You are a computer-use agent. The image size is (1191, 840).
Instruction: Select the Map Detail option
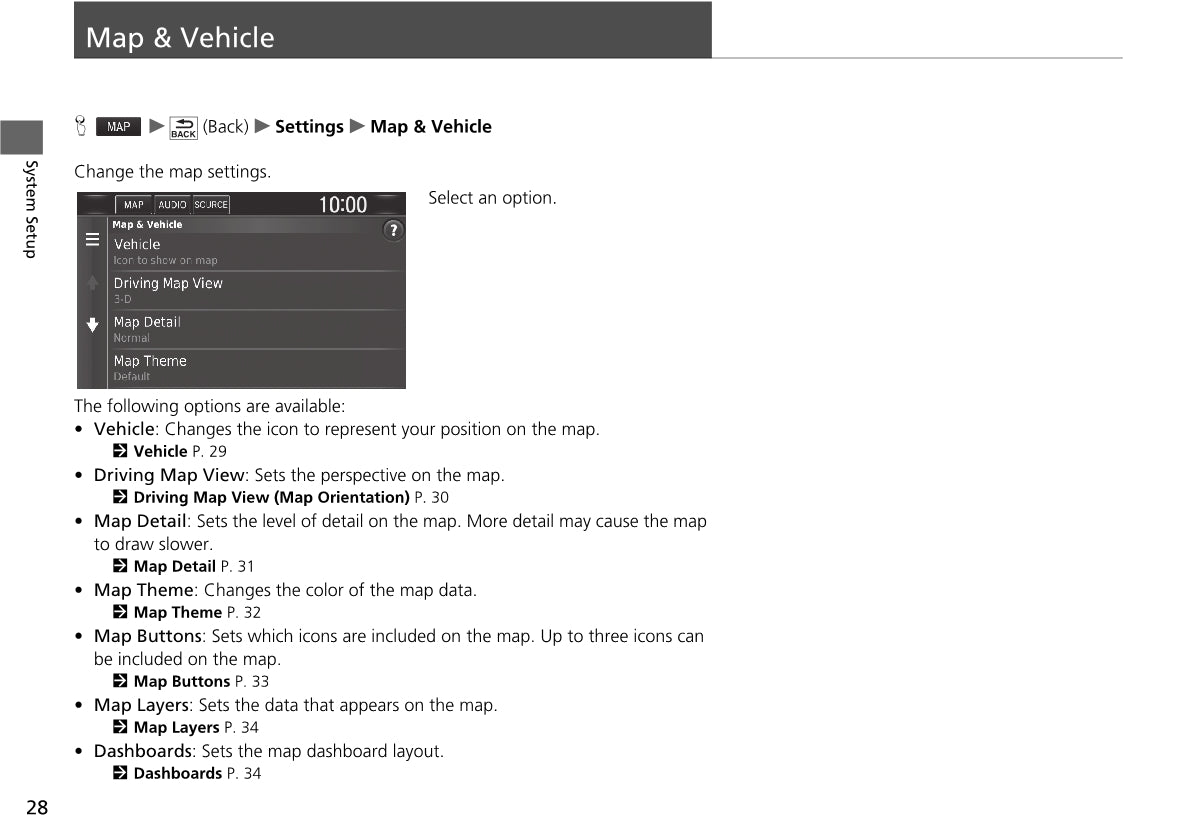[255, 329]
